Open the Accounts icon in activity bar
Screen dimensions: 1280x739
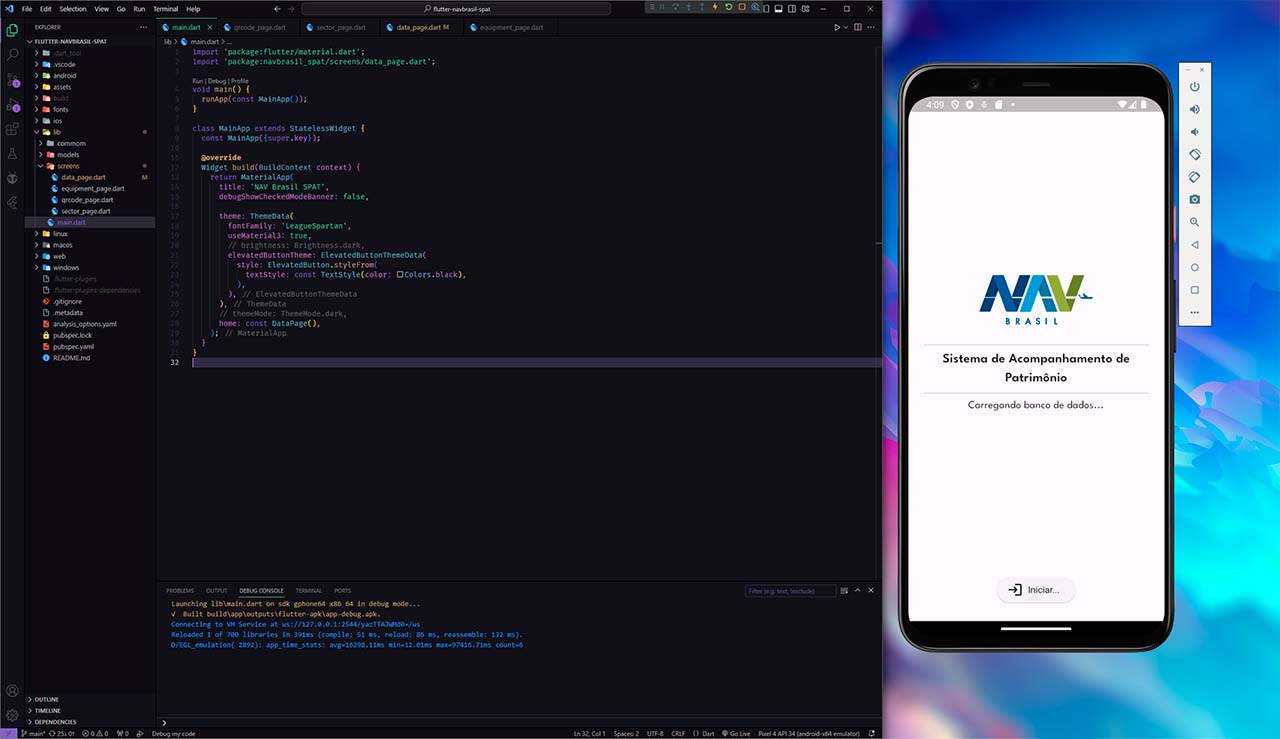[12, 691]
